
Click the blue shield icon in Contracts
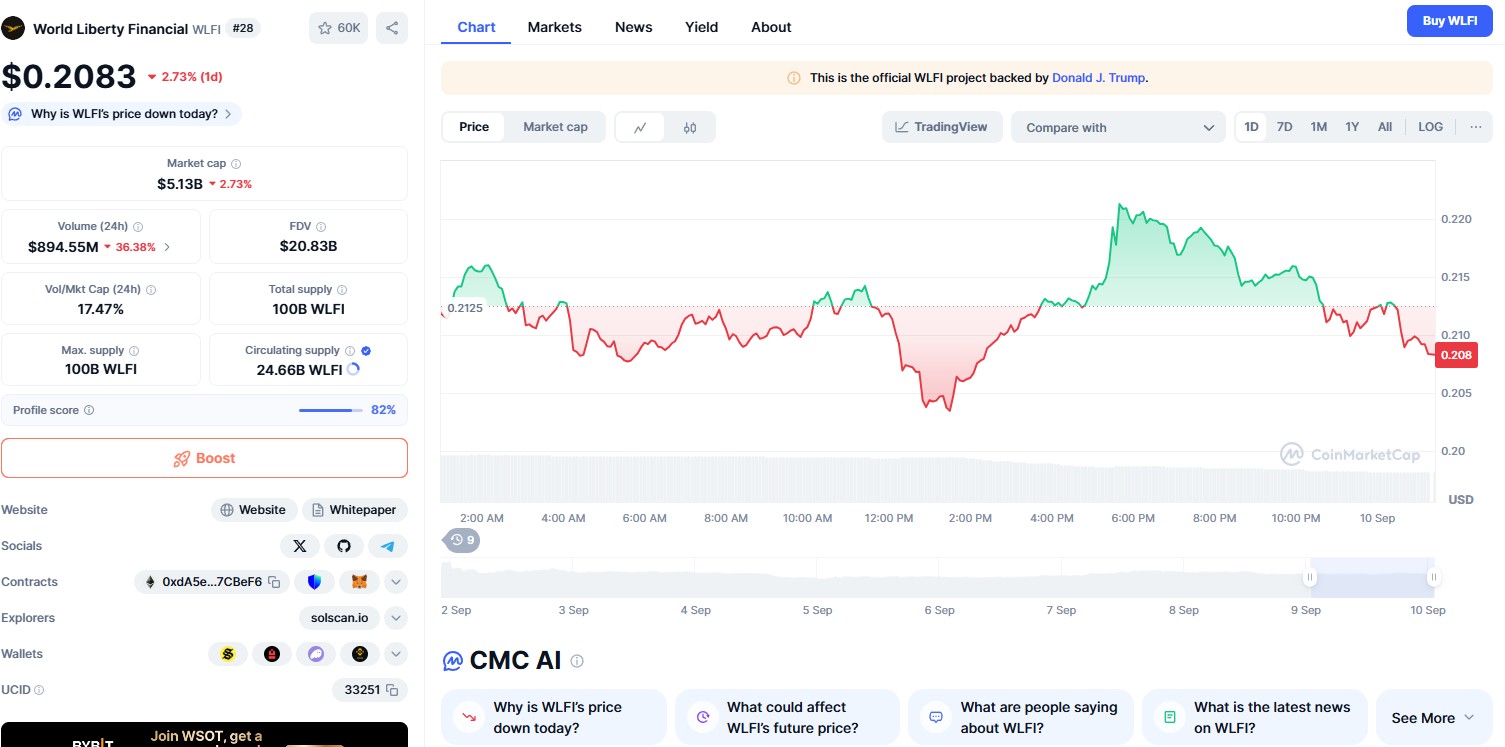click(314, 582)
